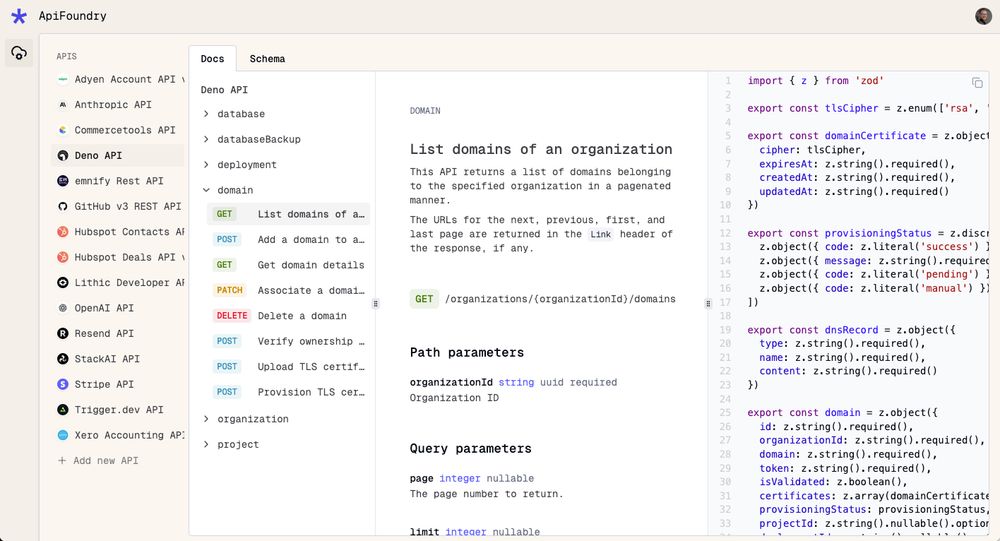
Task: Click the List domains of an organization title
Action: tap(541, 149)
